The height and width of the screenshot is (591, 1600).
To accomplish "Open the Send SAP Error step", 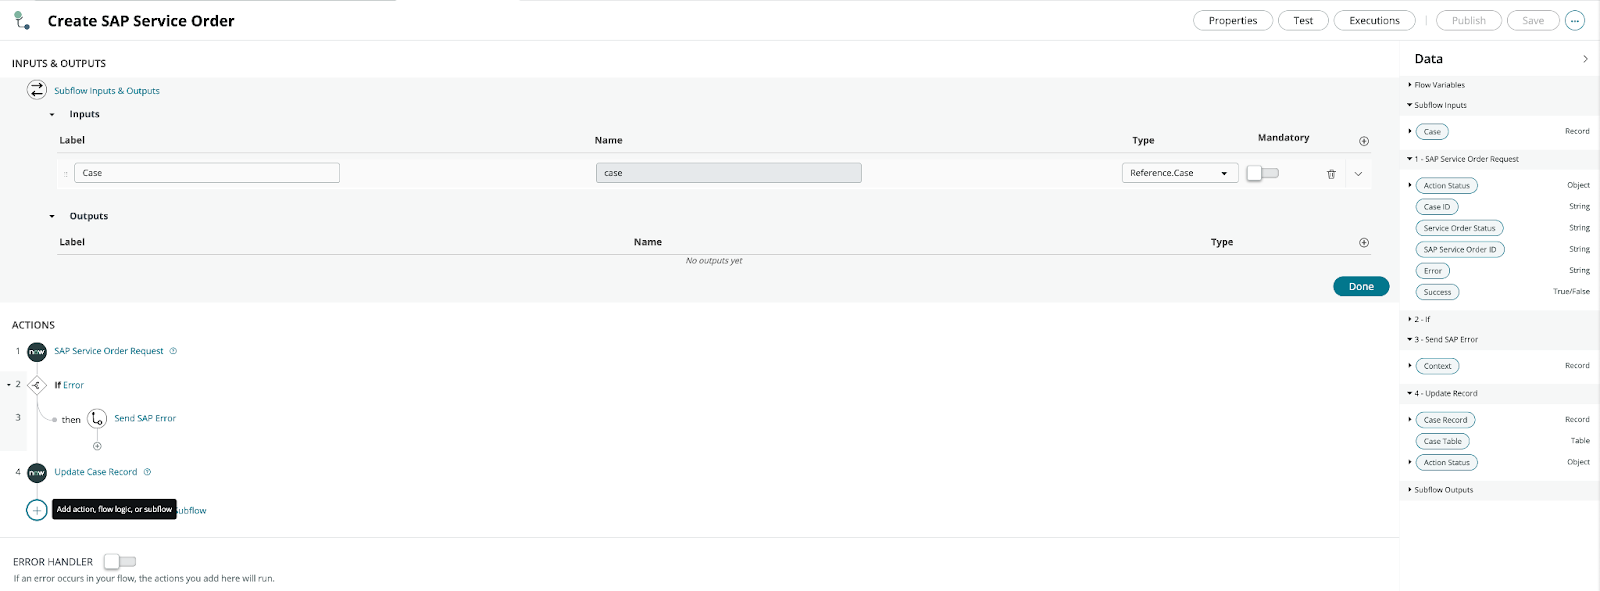I will pos(145,418).
